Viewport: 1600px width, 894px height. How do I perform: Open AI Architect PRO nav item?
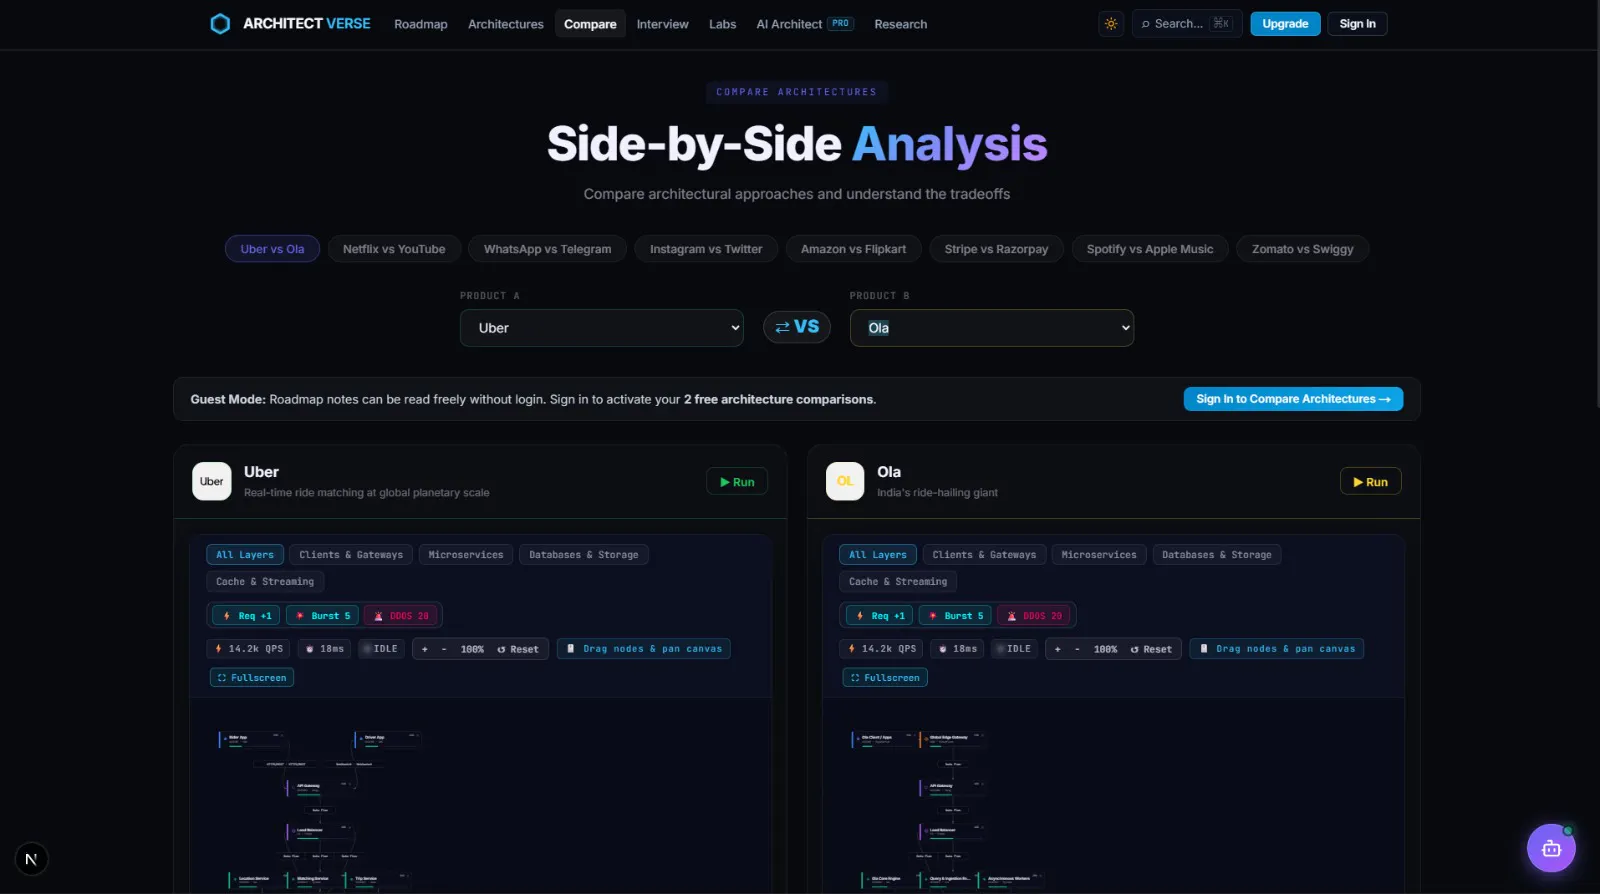point(805,24)
